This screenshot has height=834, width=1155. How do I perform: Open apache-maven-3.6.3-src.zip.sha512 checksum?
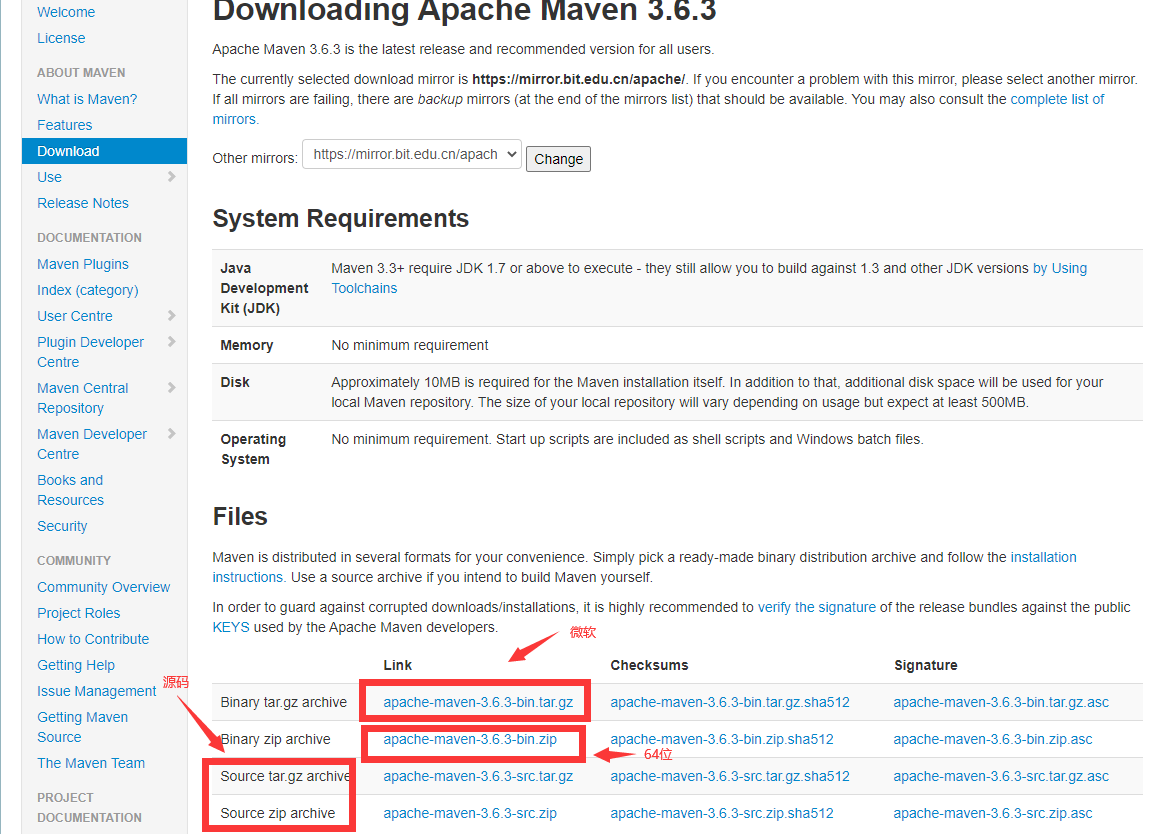[x=722, y=813]
